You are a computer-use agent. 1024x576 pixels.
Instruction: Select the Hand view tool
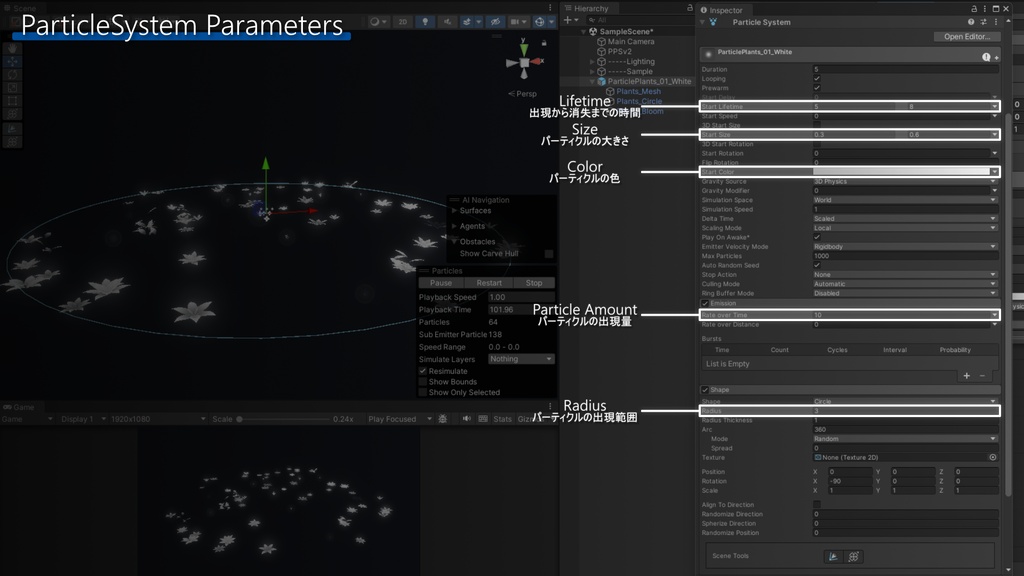click(12, 48)
